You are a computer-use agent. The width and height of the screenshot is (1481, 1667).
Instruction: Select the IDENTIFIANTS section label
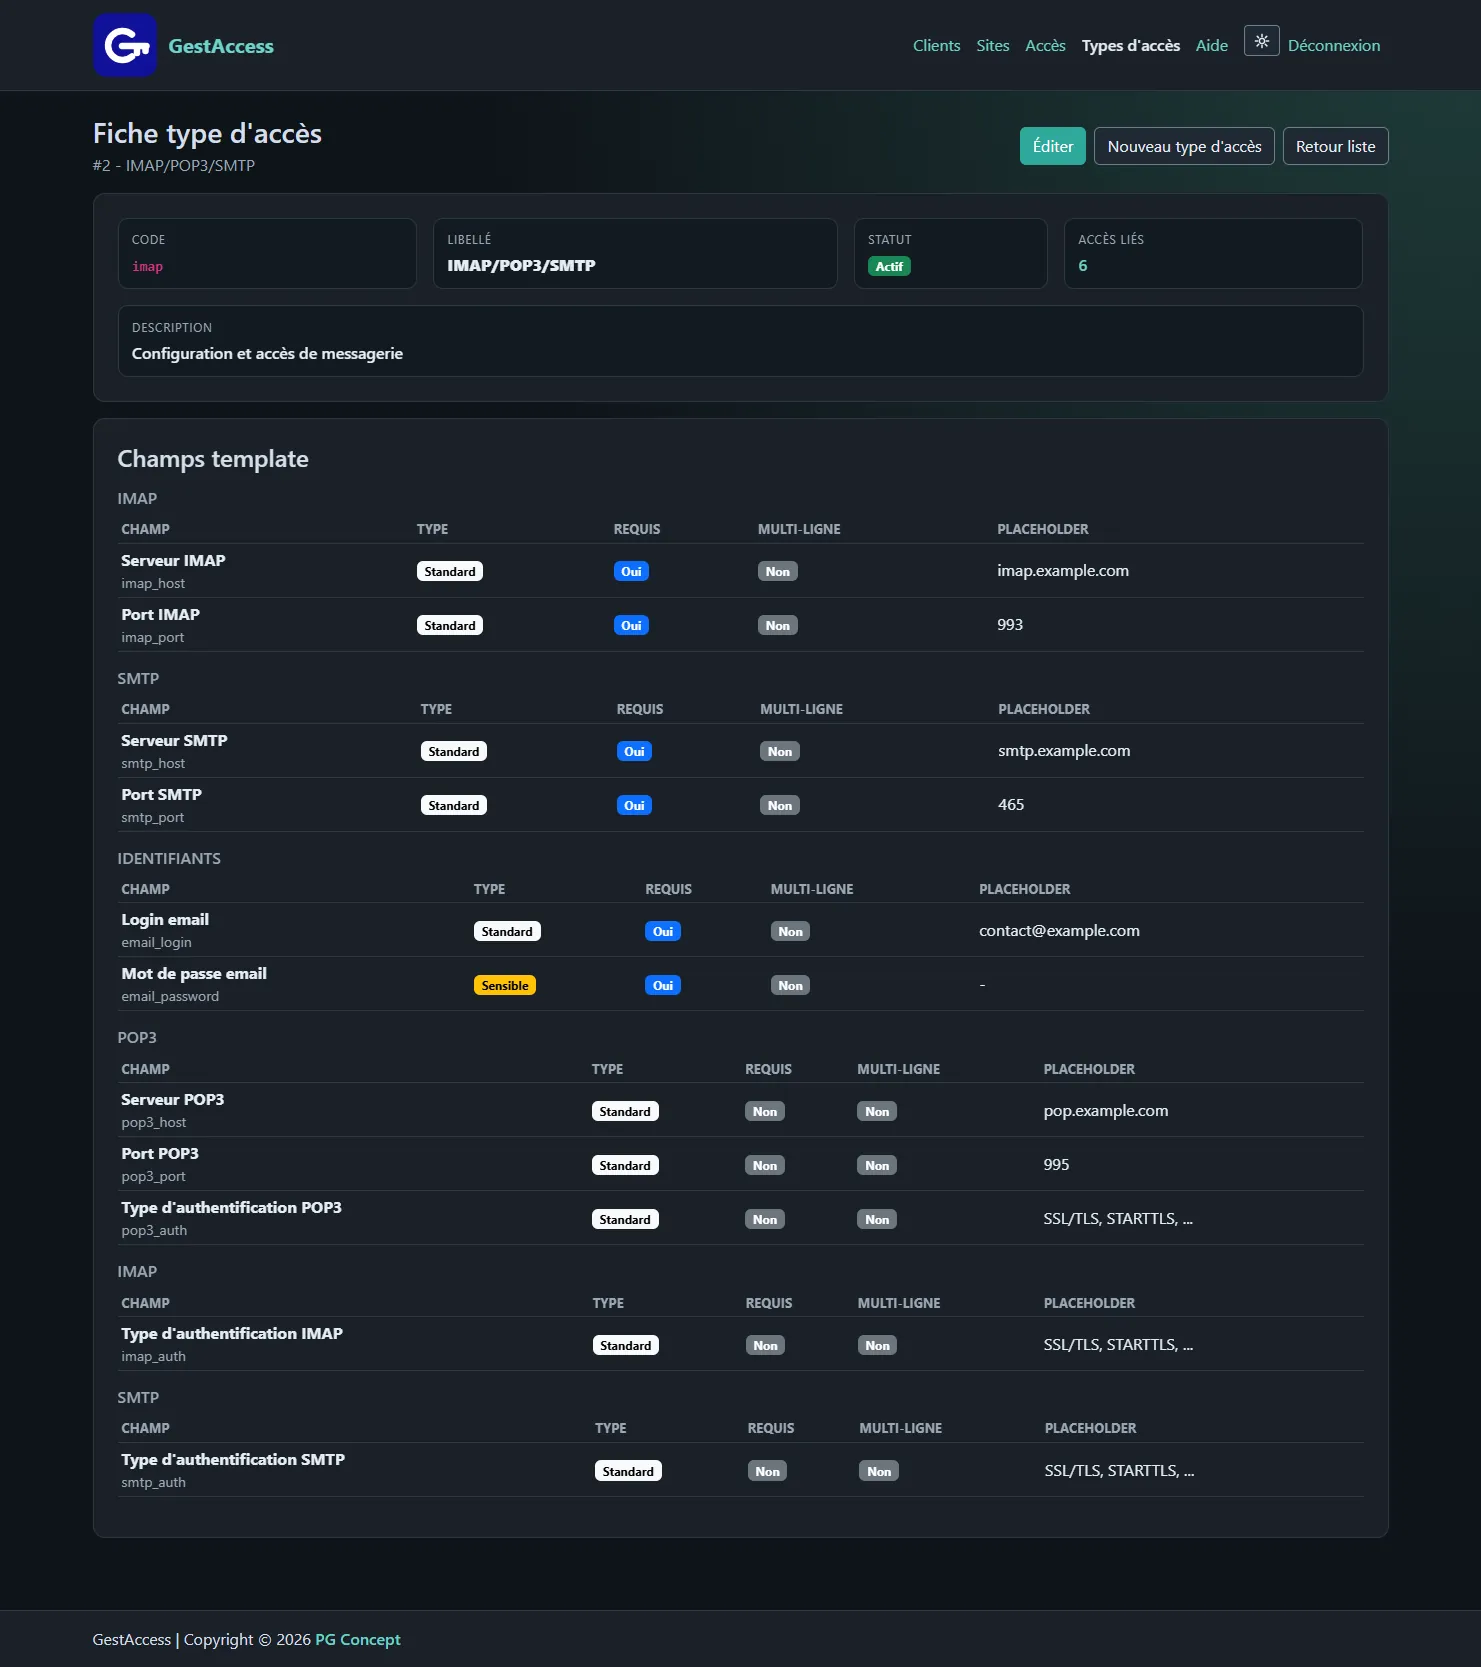[x=169, y=859]
